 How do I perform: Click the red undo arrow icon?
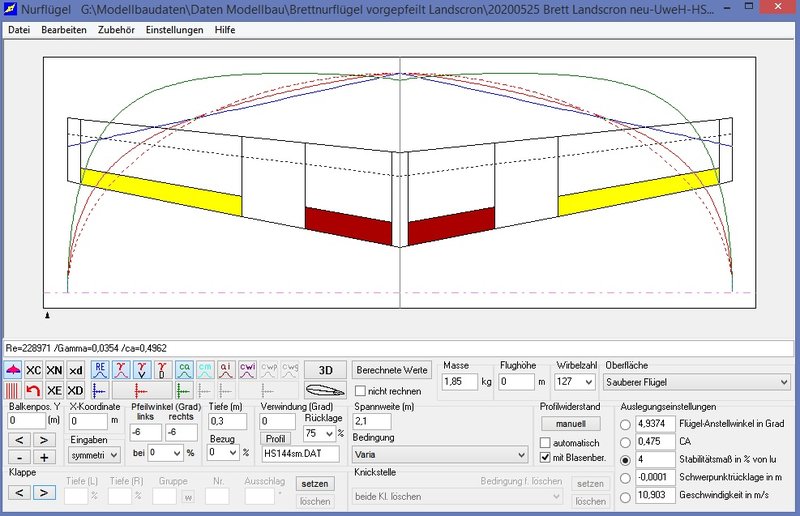[34, 390]
